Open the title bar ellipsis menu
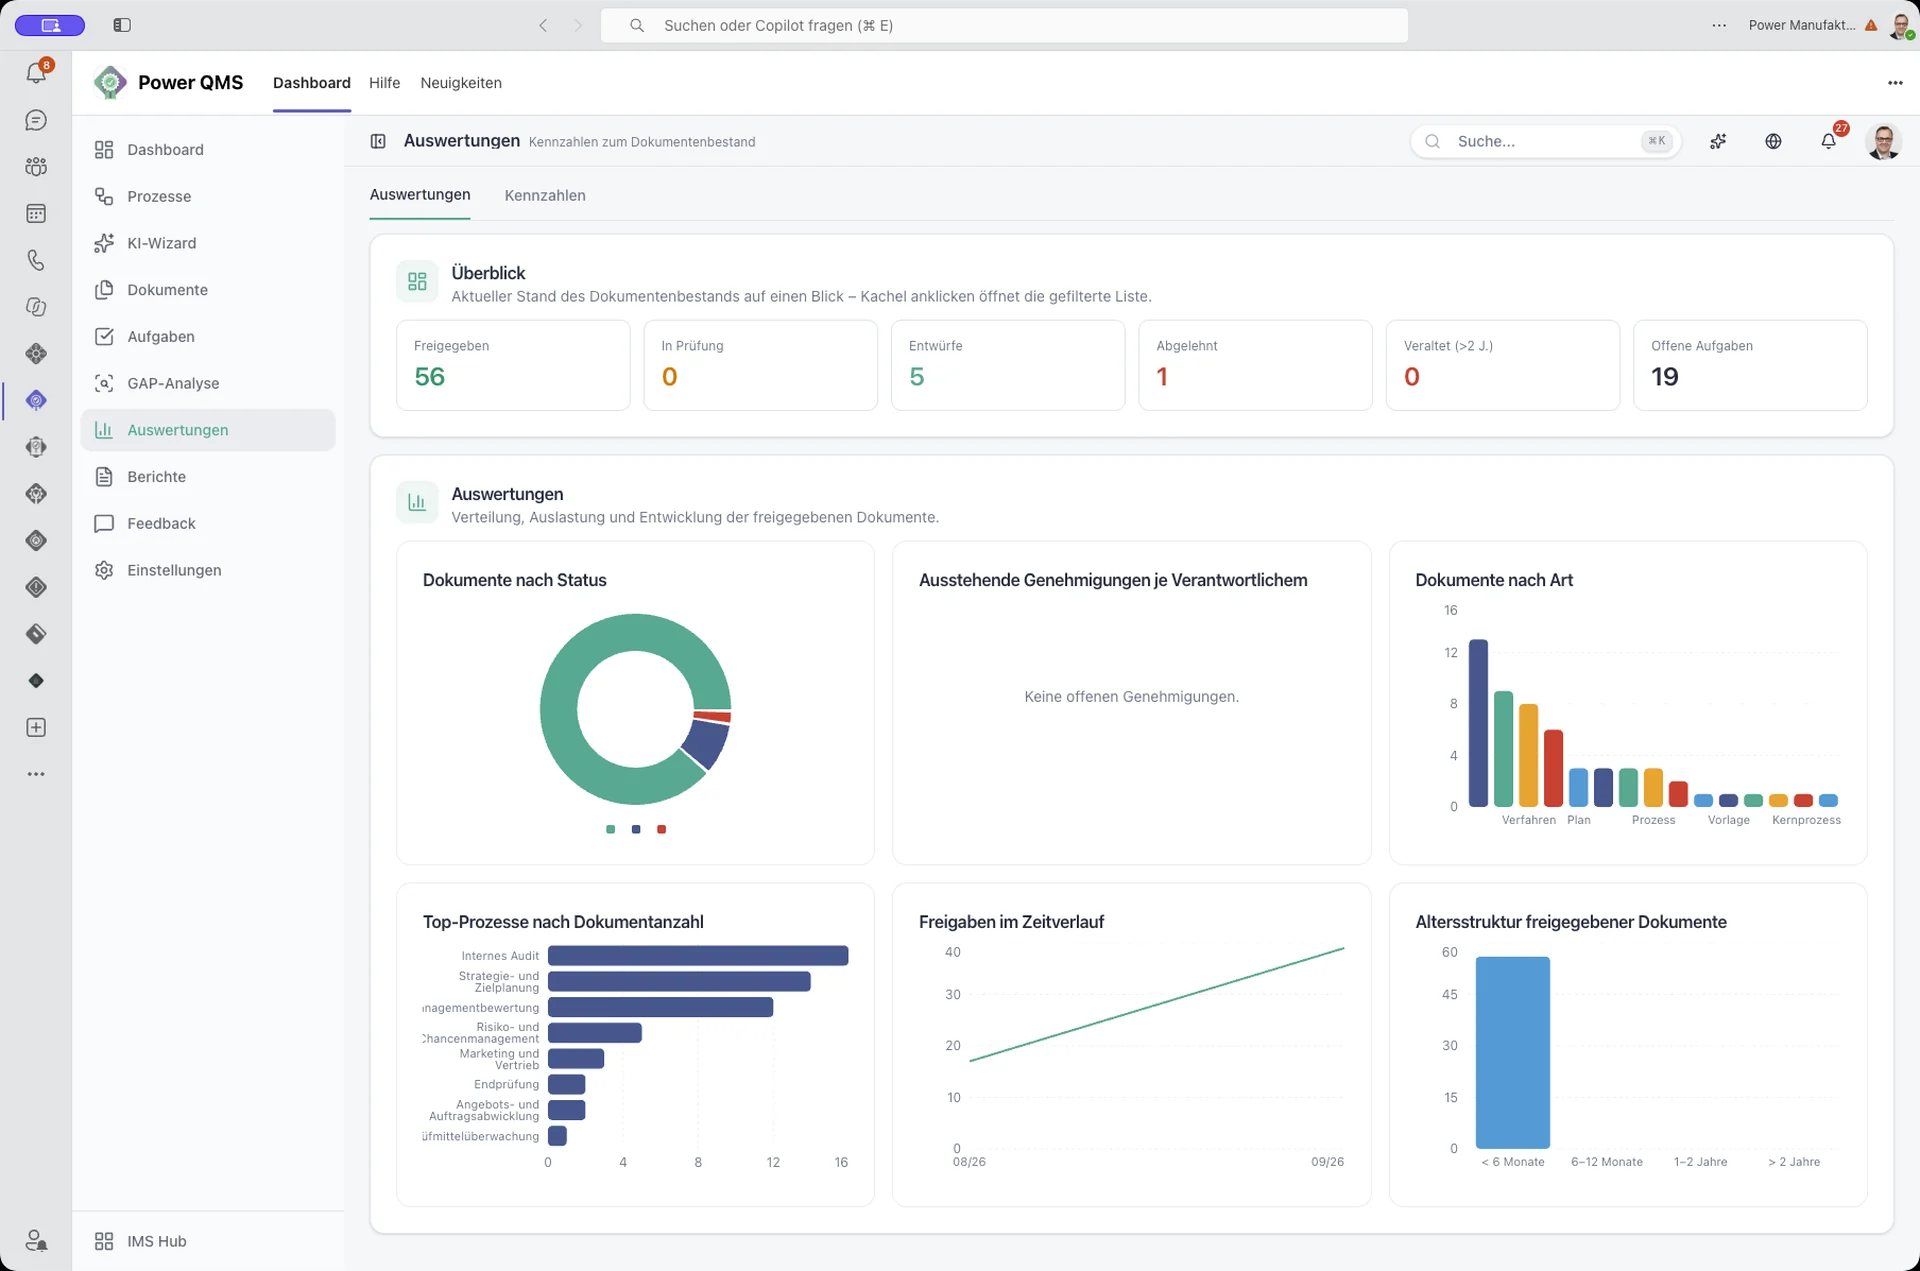Screen dimensions: 1920x1271 [x=1719, y=25]
